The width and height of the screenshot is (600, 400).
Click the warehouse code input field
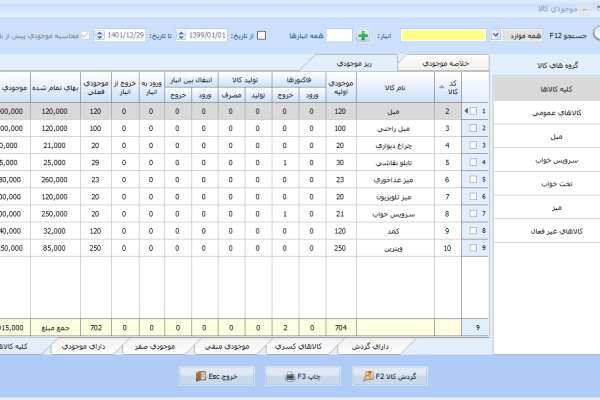point(339,36)
